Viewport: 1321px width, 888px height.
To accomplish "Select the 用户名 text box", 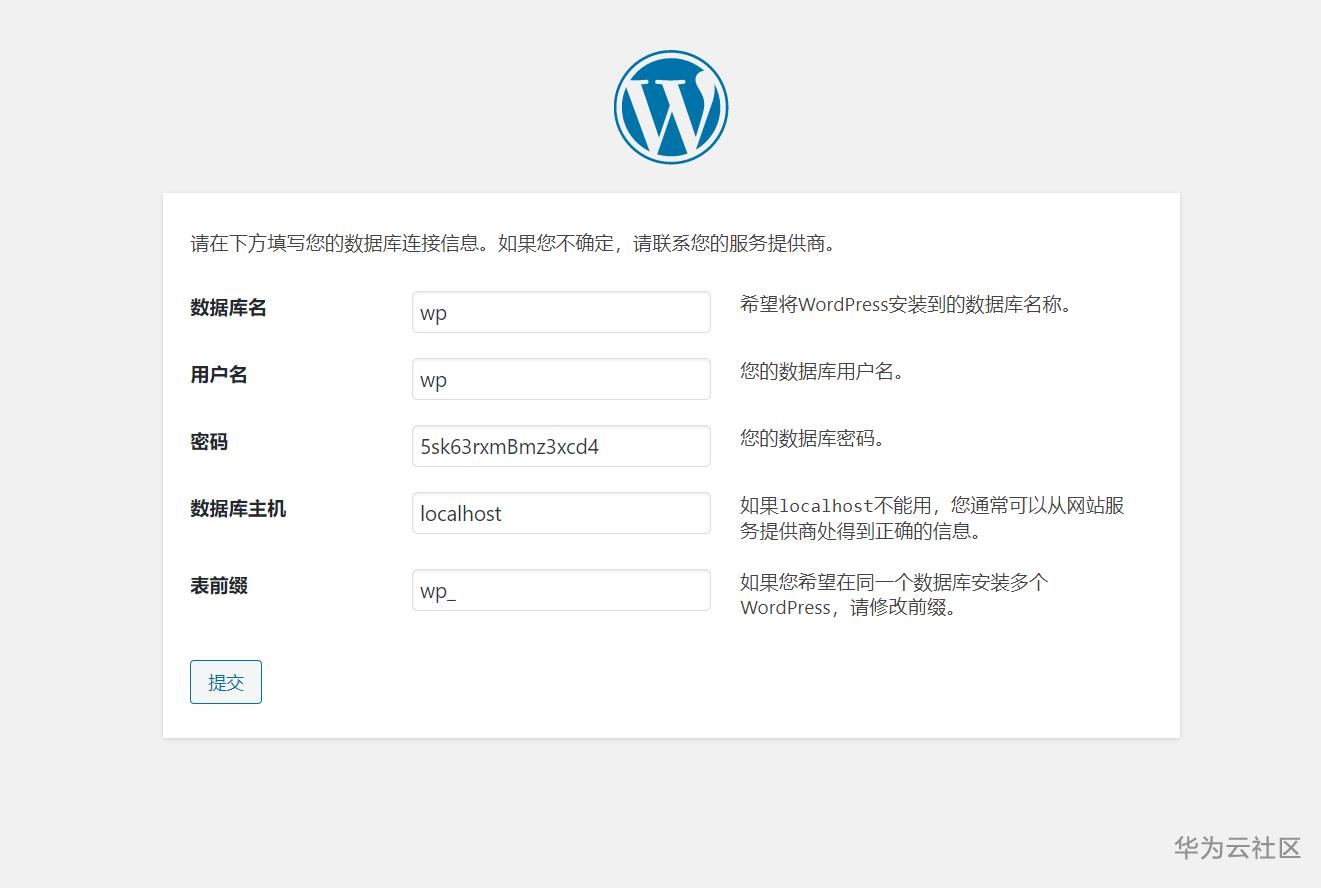I will 561,379.
